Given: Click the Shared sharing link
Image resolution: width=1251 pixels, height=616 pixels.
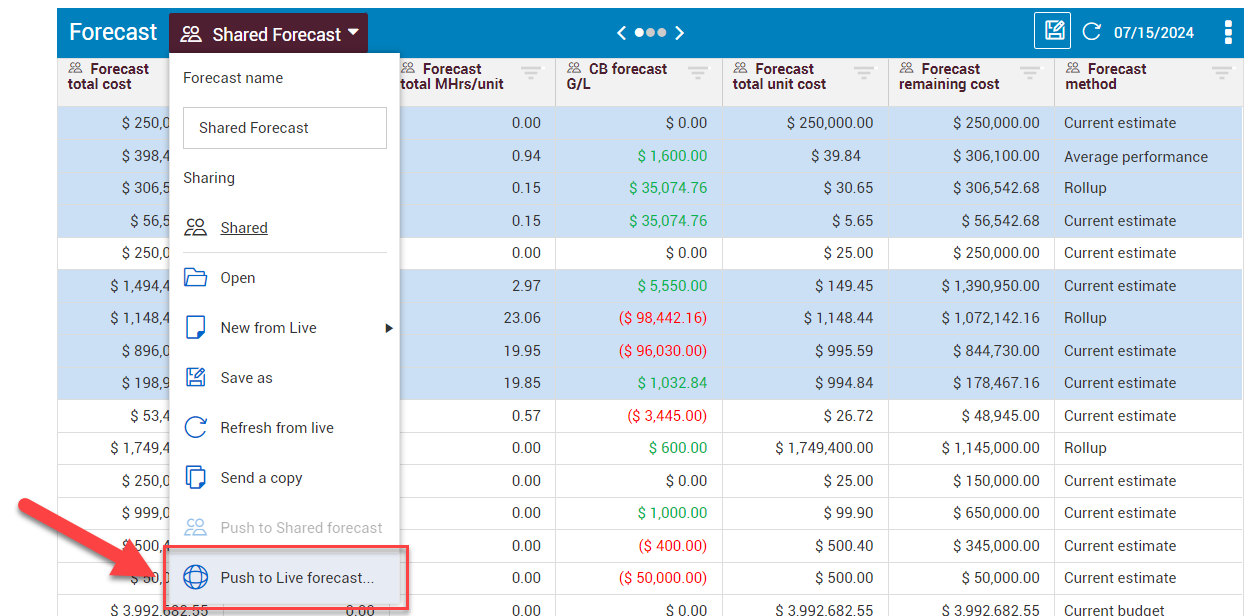Looking at the screenshot, I should coord(243,227).
